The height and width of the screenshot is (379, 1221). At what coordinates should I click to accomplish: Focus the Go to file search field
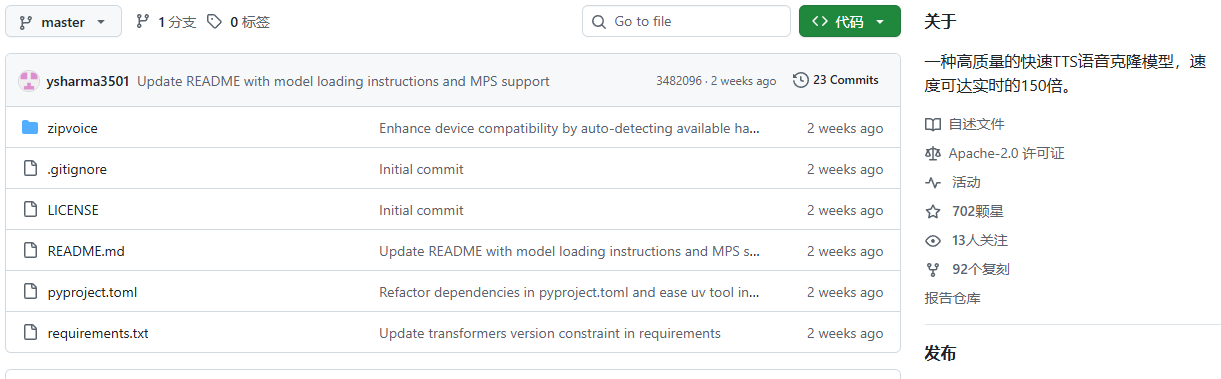tap(686, 21)
